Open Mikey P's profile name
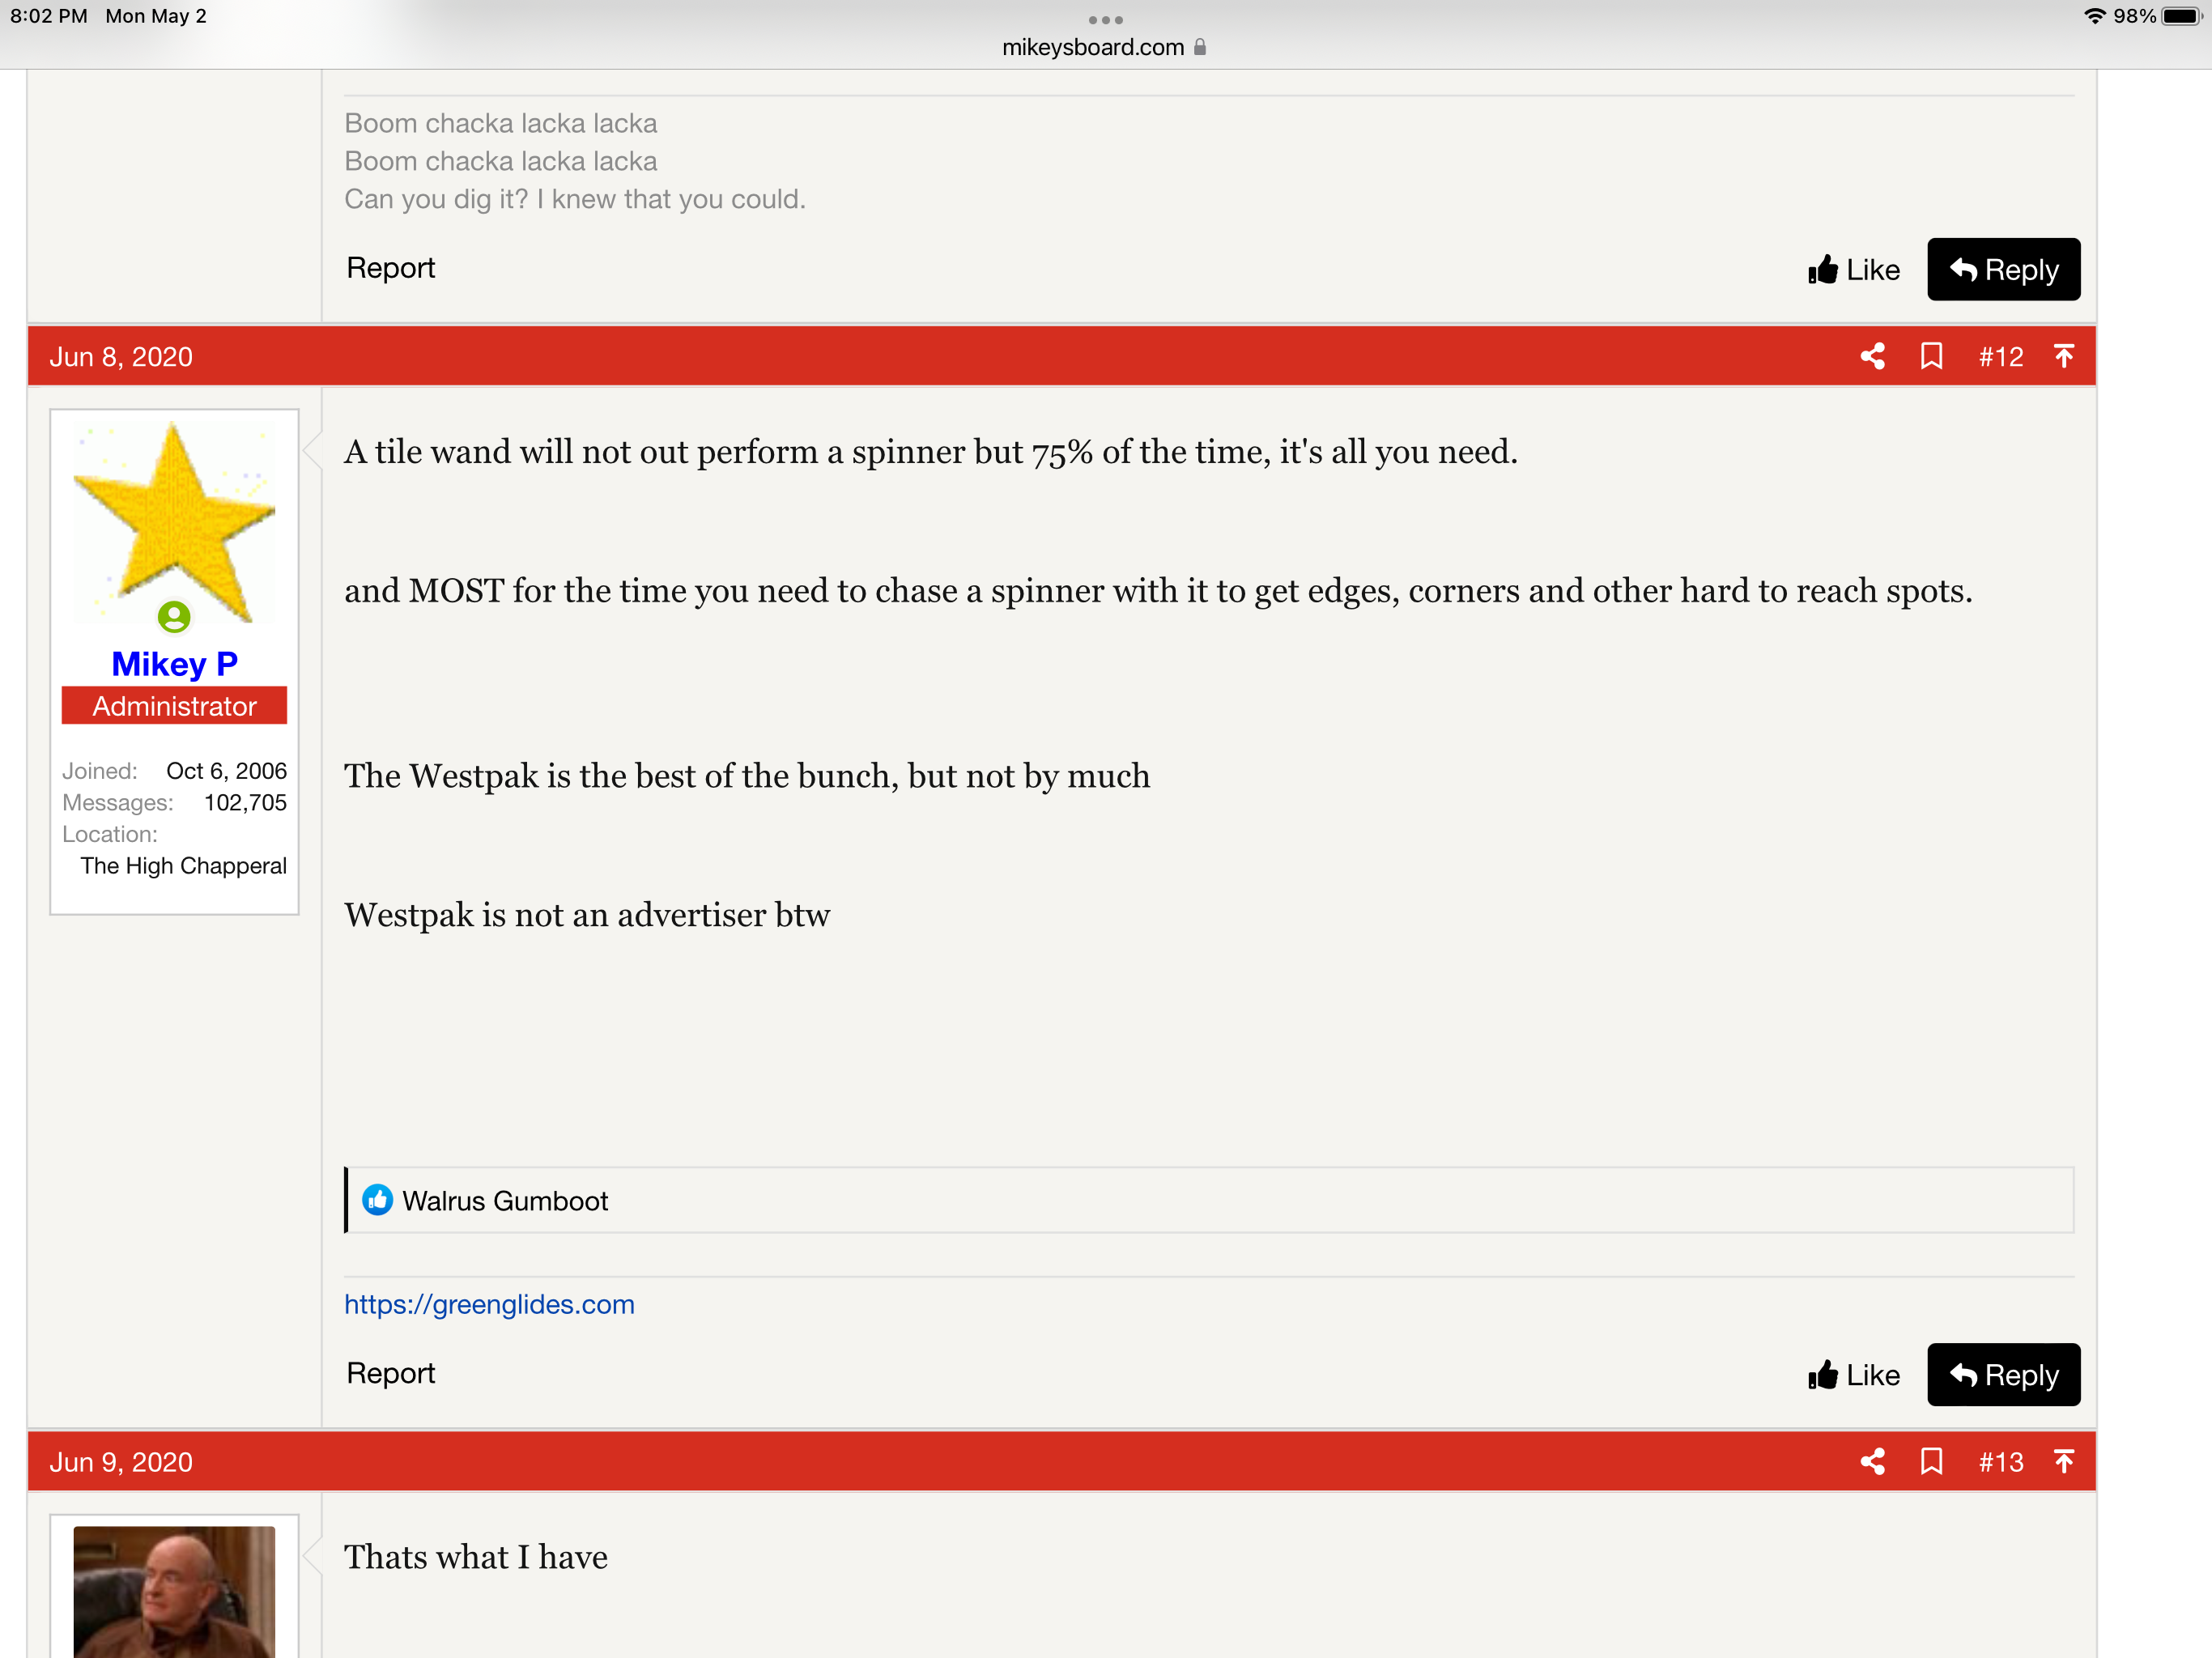This screenshot has height=1658, width=2212. (174, 664)
